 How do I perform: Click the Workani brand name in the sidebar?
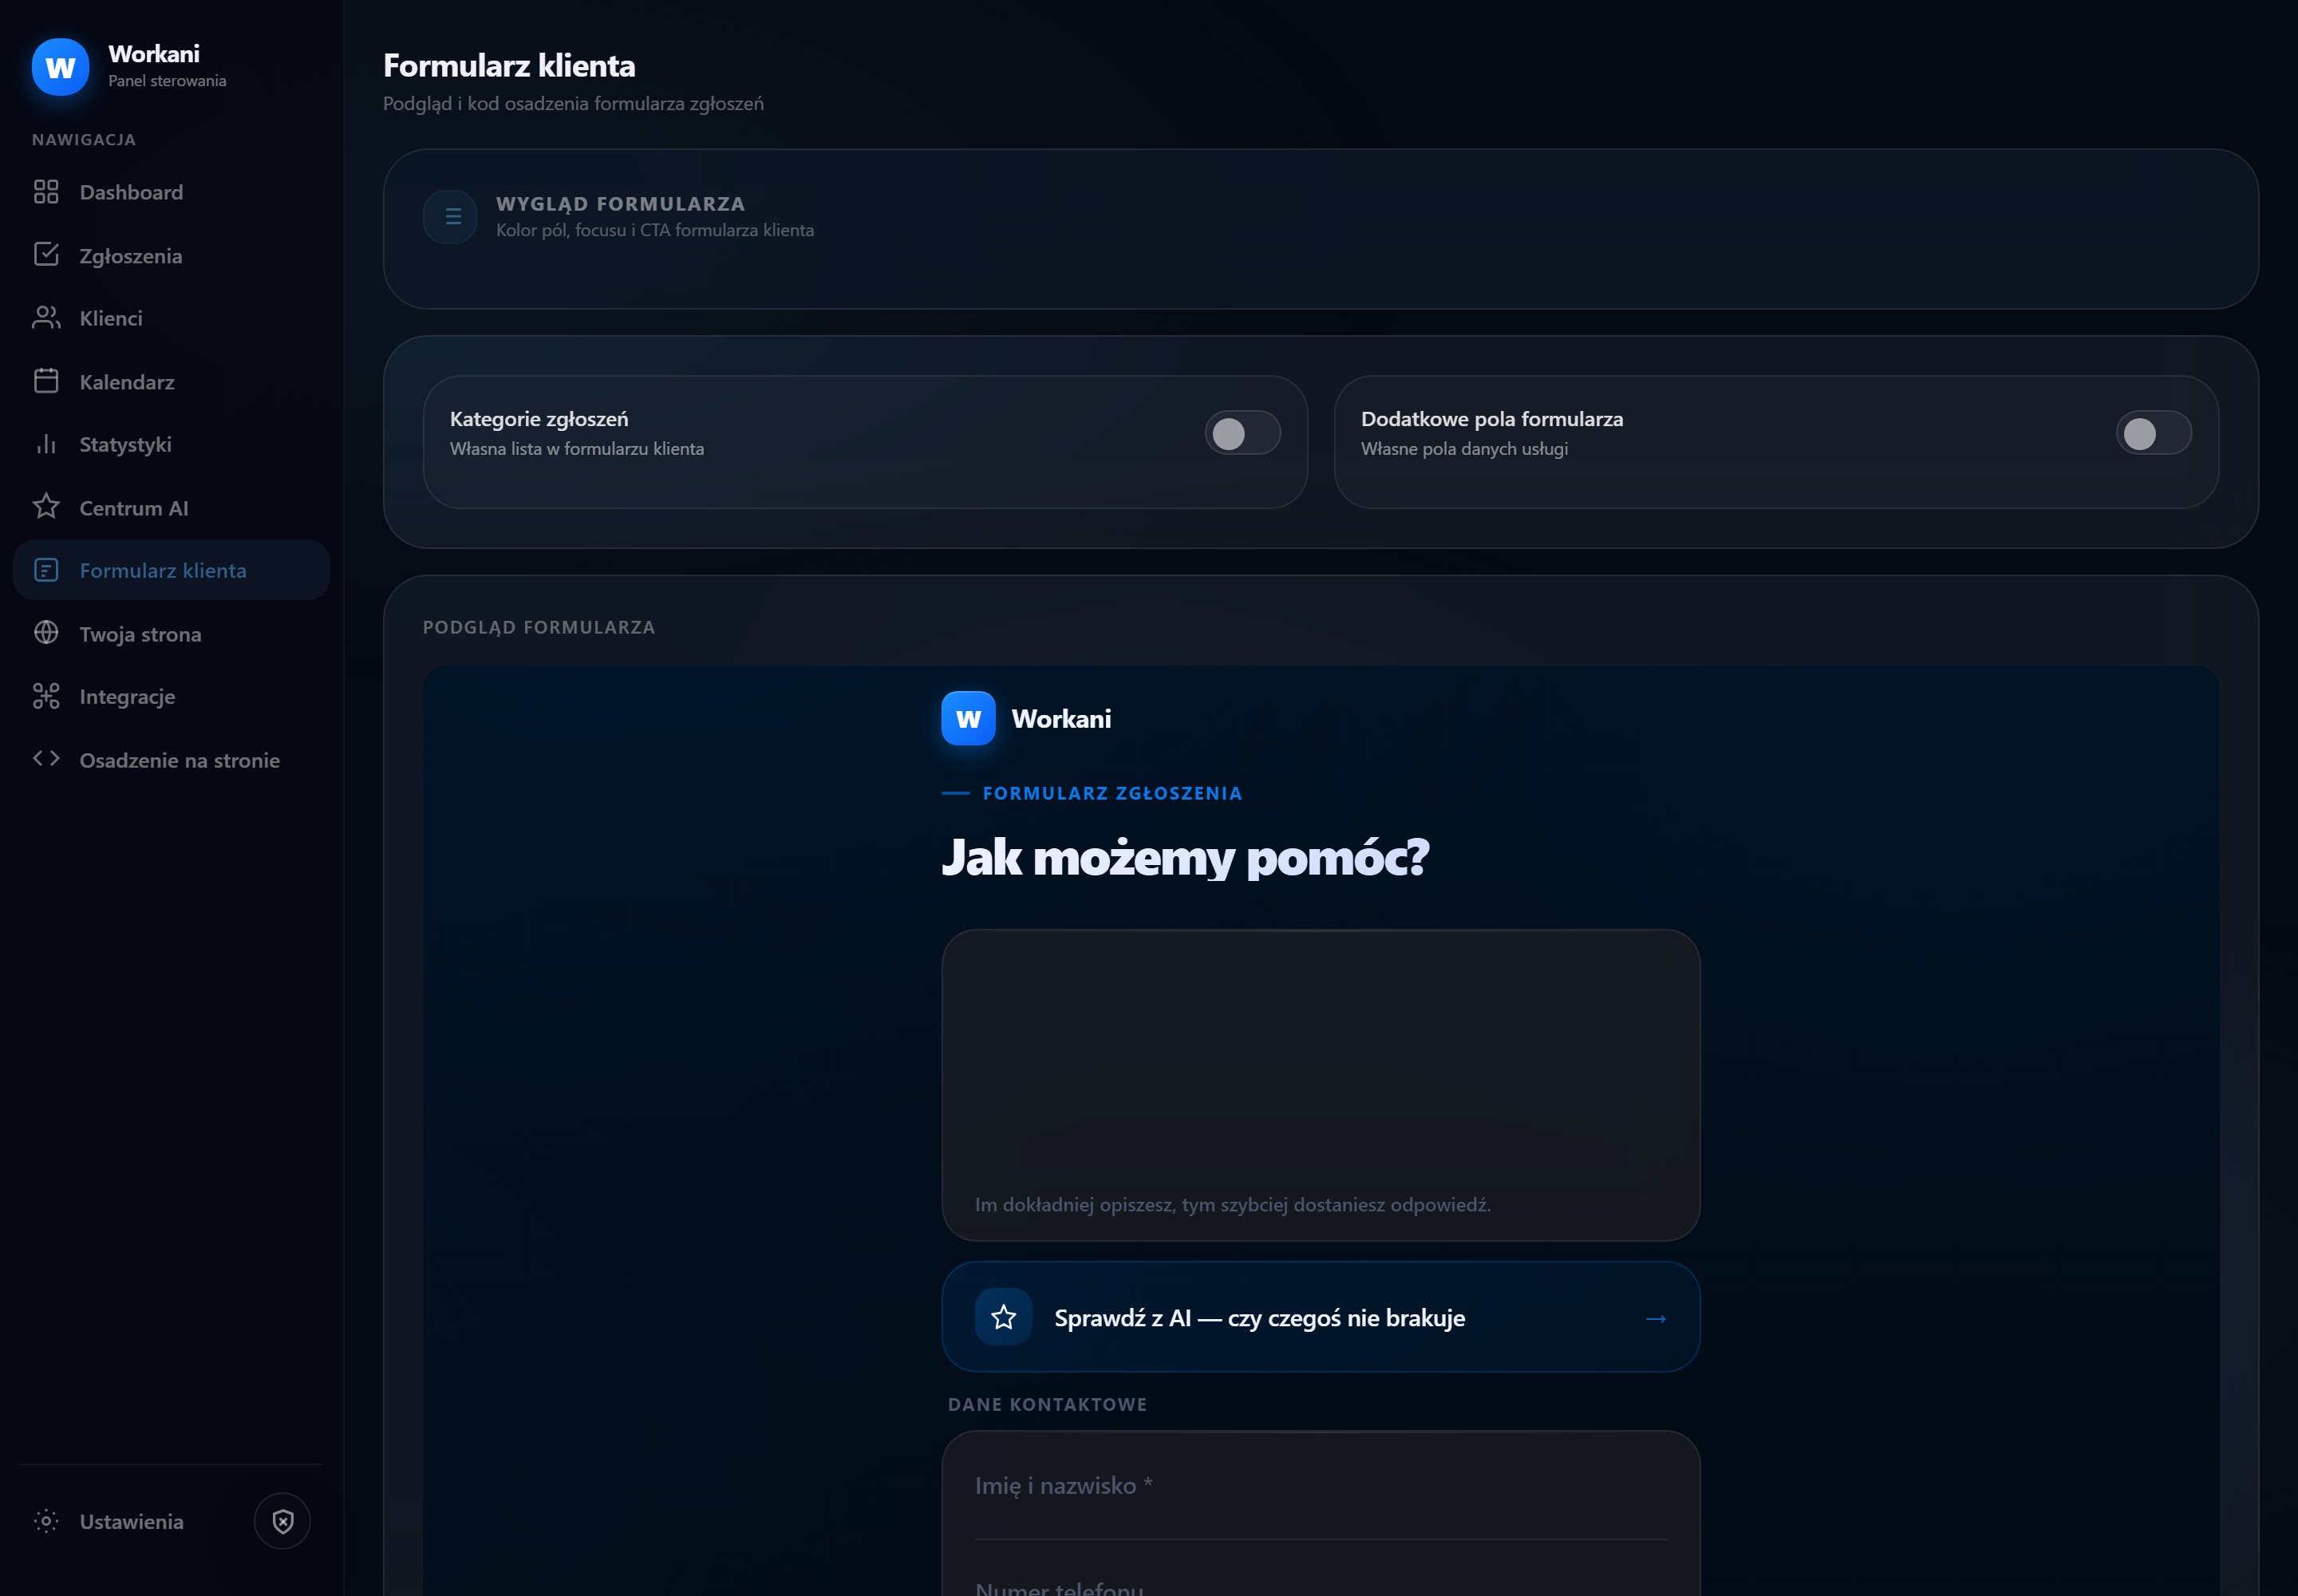(x=154, y=54)
